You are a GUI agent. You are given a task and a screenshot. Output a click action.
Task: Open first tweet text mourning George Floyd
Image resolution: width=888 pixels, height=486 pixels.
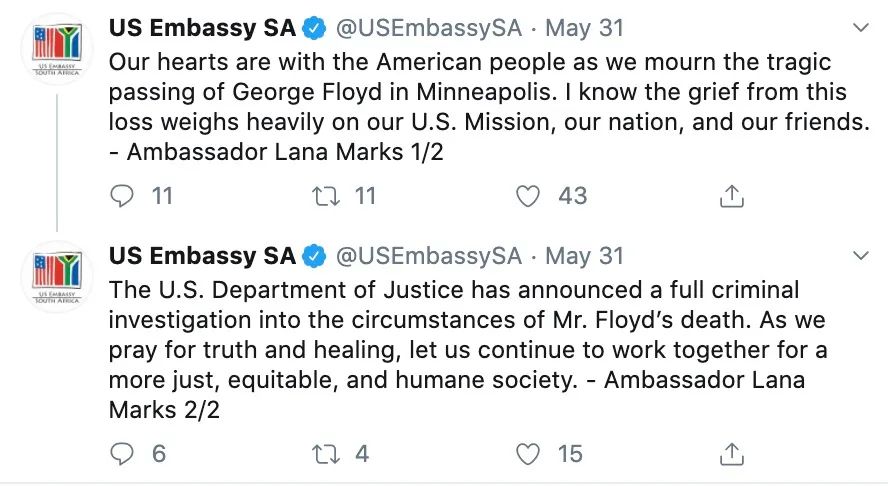[470, 108]
